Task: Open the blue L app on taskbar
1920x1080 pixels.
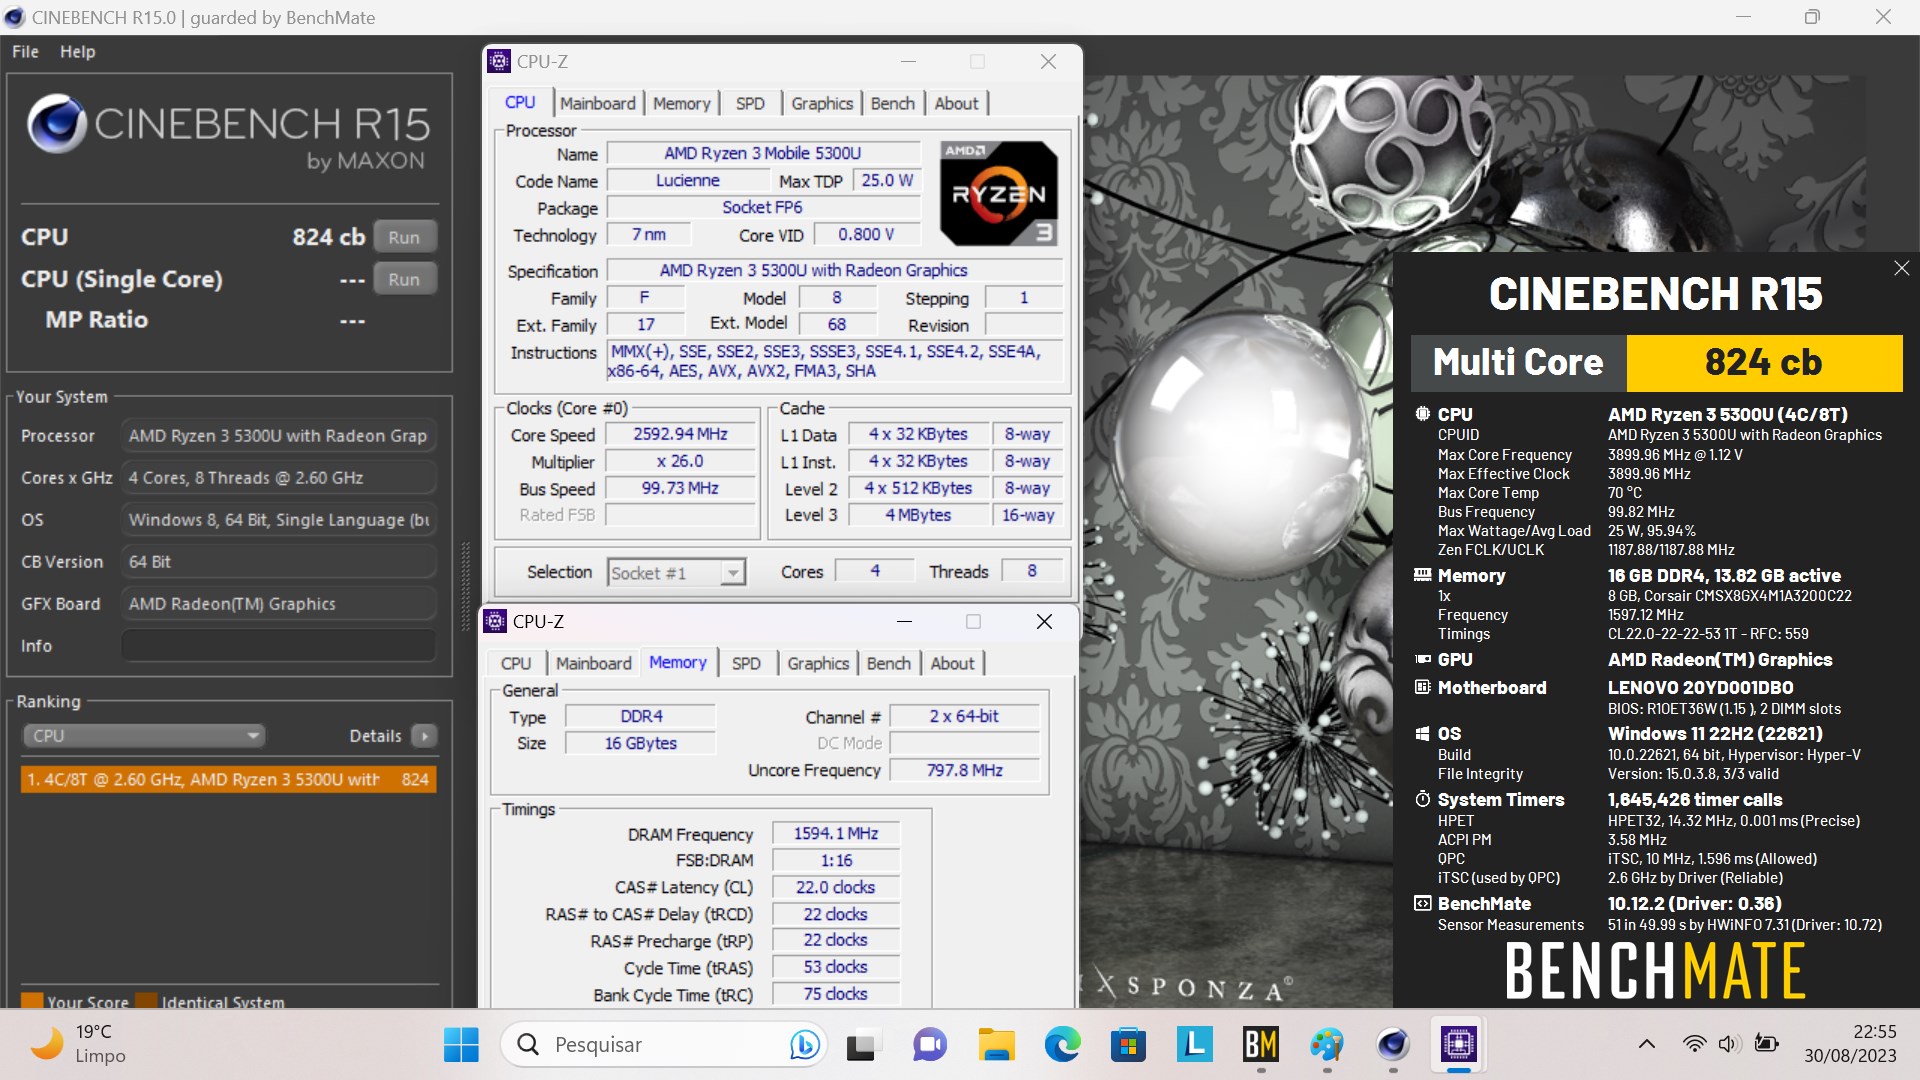Action: (x=1194, y=1045)
